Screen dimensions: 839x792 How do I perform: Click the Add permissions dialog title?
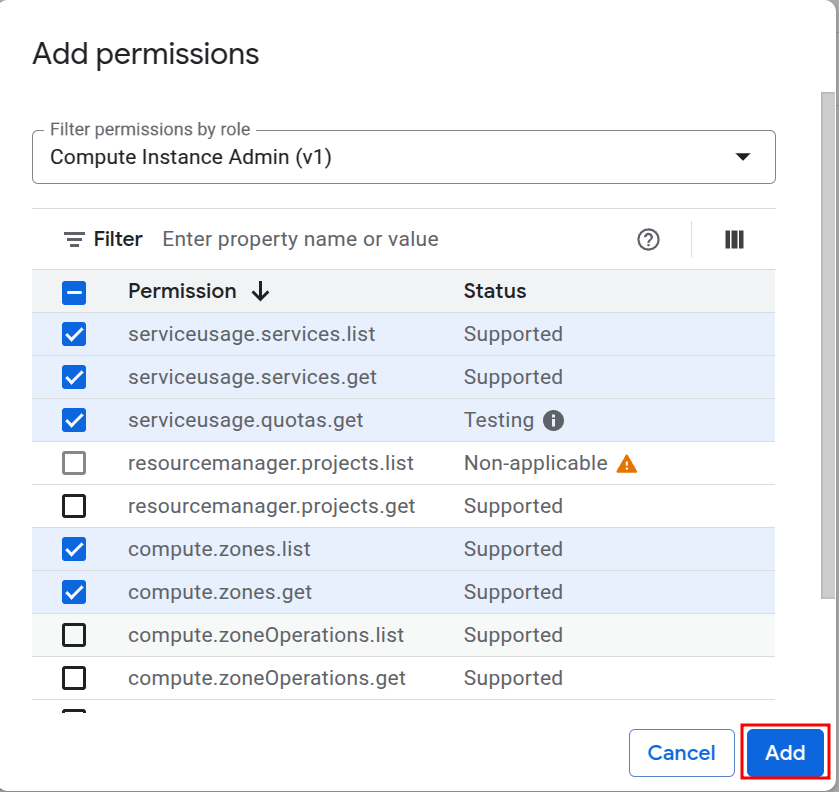coord(146,54)
